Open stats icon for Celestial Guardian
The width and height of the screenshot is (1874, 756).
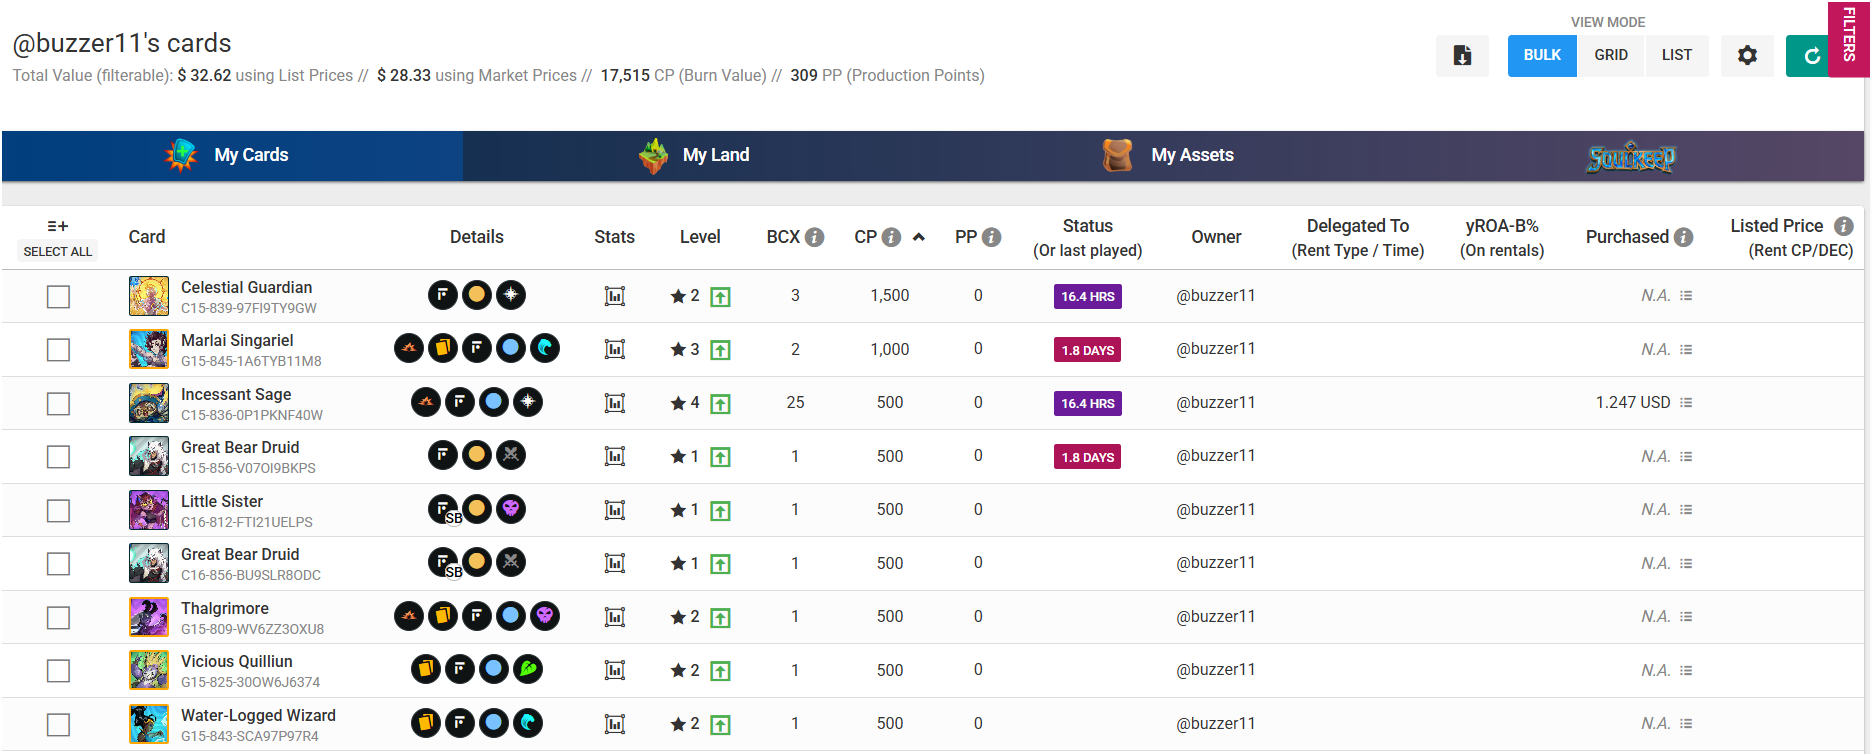[x=615, y=296]
